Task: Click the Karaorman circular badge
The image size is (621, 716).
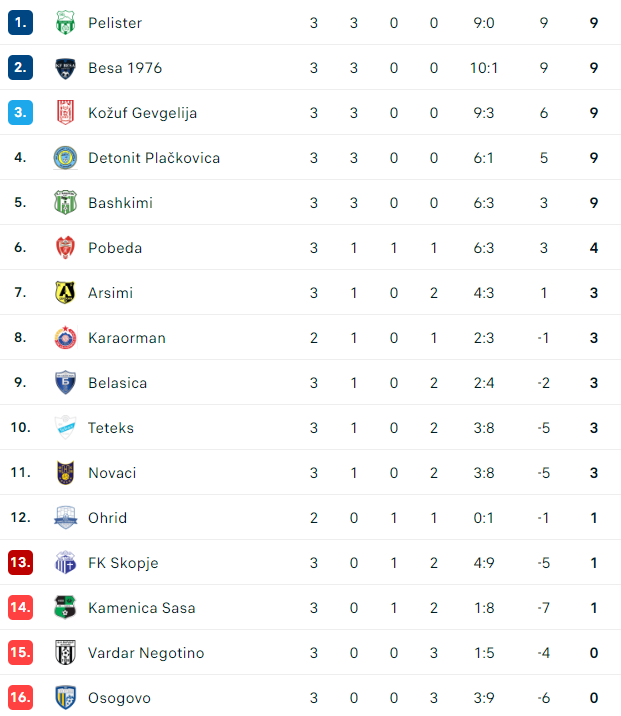Action: coord(65,338)
